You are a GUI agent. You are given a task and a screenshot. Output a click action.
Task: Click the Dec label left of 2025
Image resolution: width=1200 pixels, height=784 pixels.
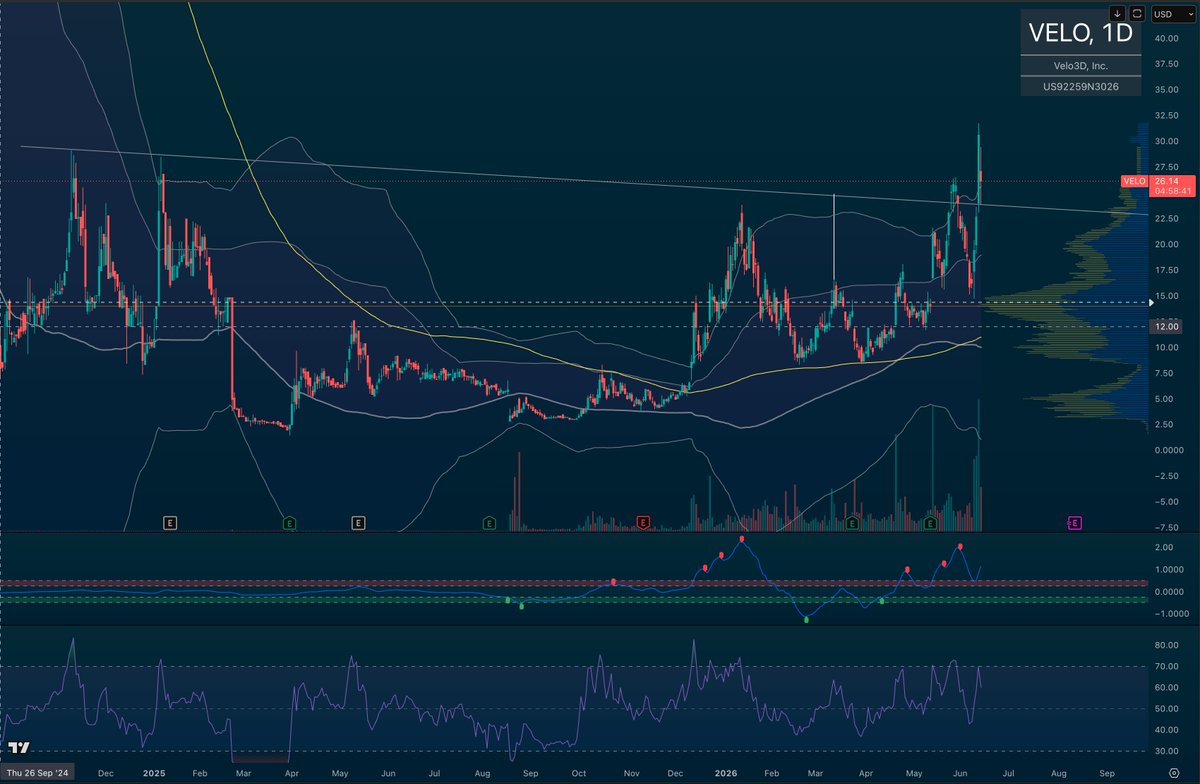coord(108,773)
